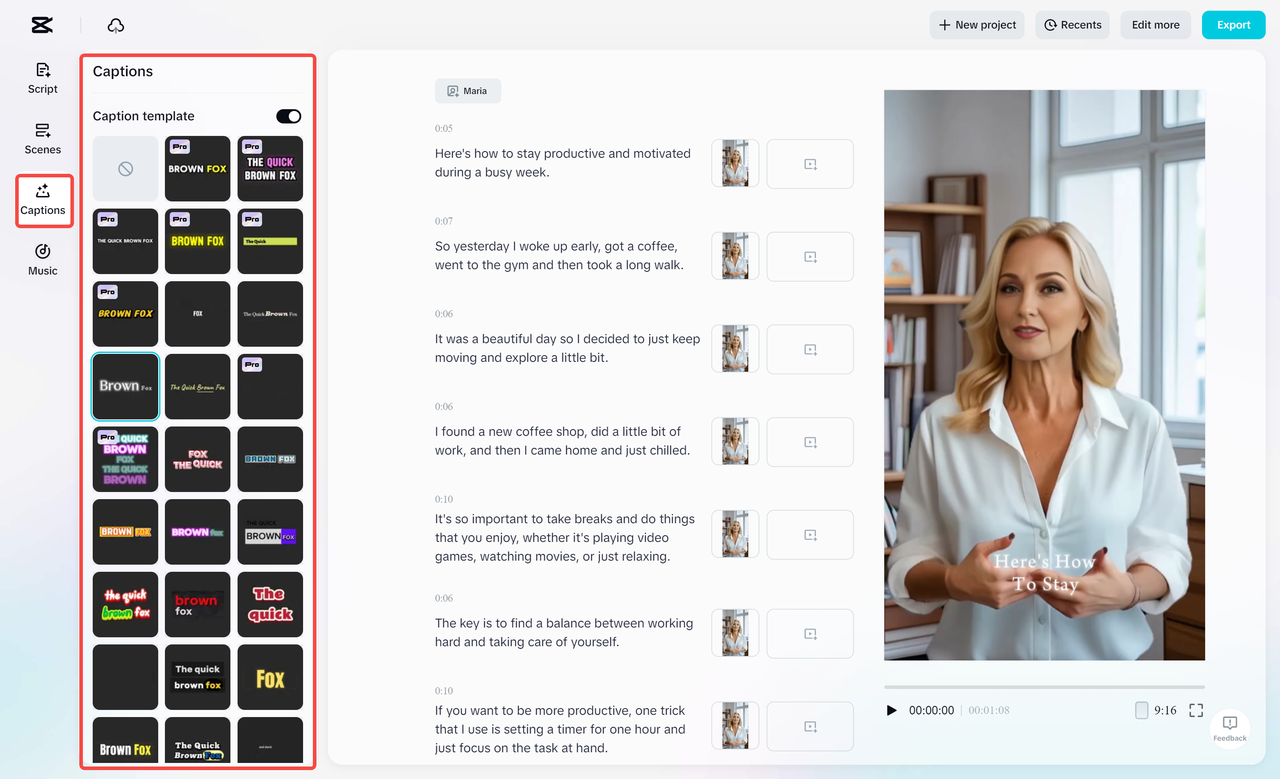This screenshot has width=1280, height=779.
Task: Start a New project
Action: pos(976,24)
